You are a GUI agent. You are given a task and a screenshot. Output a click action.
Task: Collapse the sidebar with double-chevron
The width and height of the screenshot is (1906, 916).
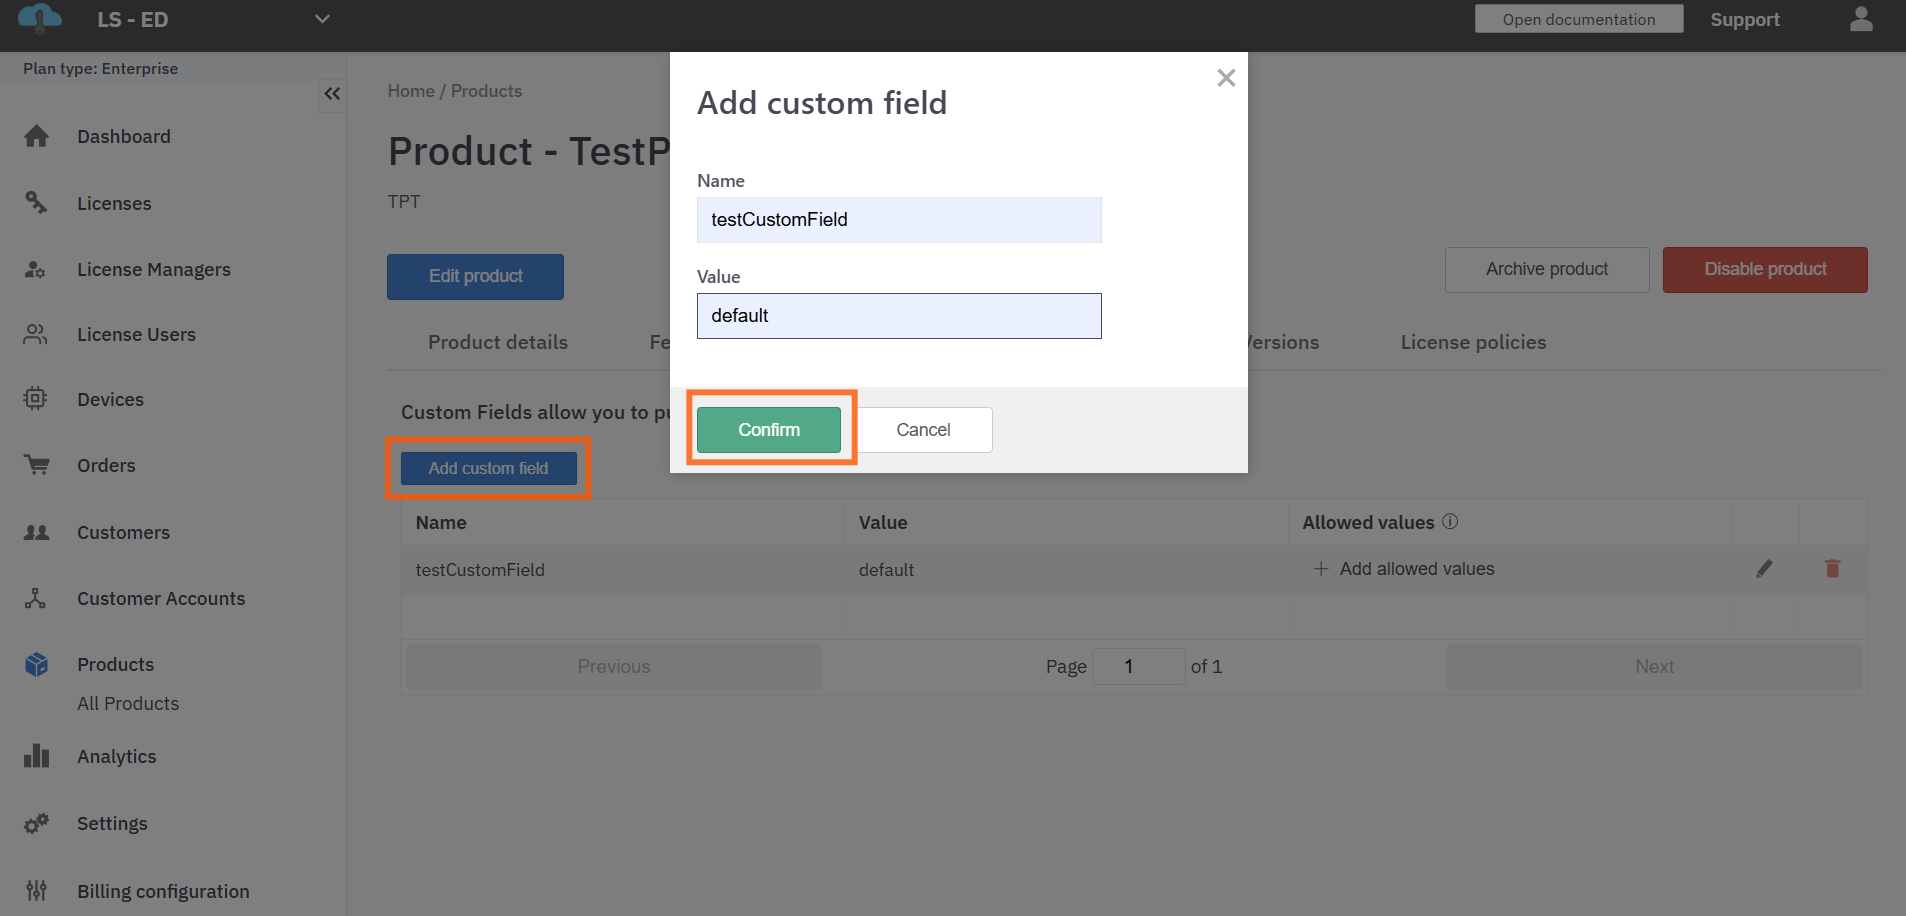click(332, 94)
